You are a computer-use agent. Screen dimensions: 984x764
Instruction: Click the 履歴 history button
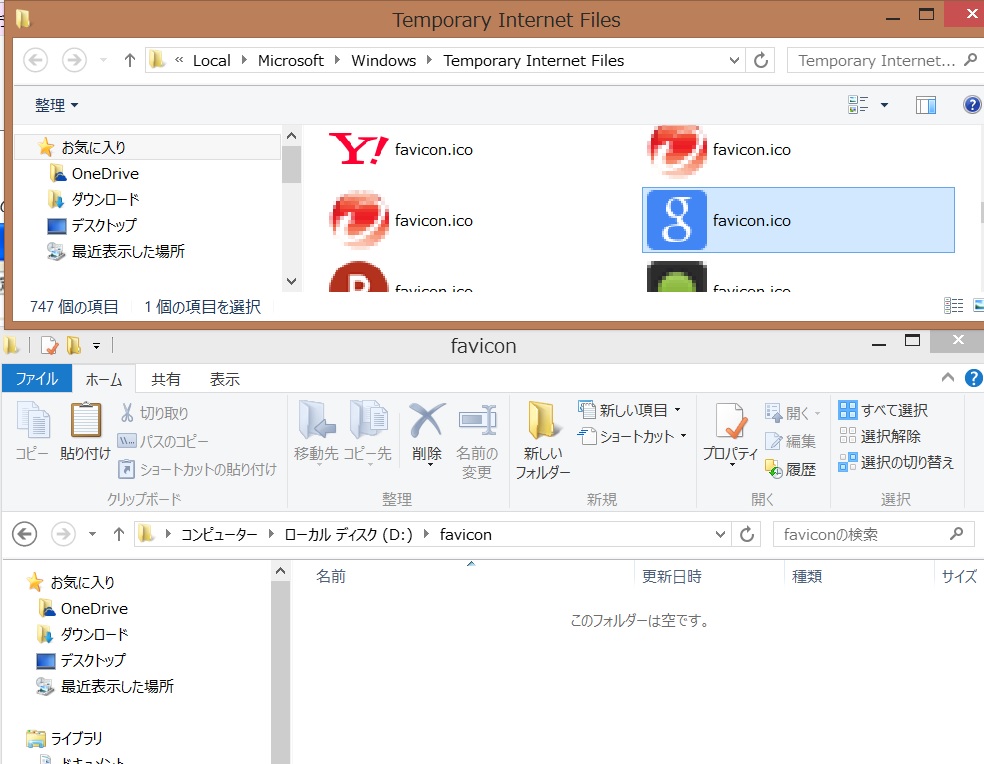coord(791,469)
